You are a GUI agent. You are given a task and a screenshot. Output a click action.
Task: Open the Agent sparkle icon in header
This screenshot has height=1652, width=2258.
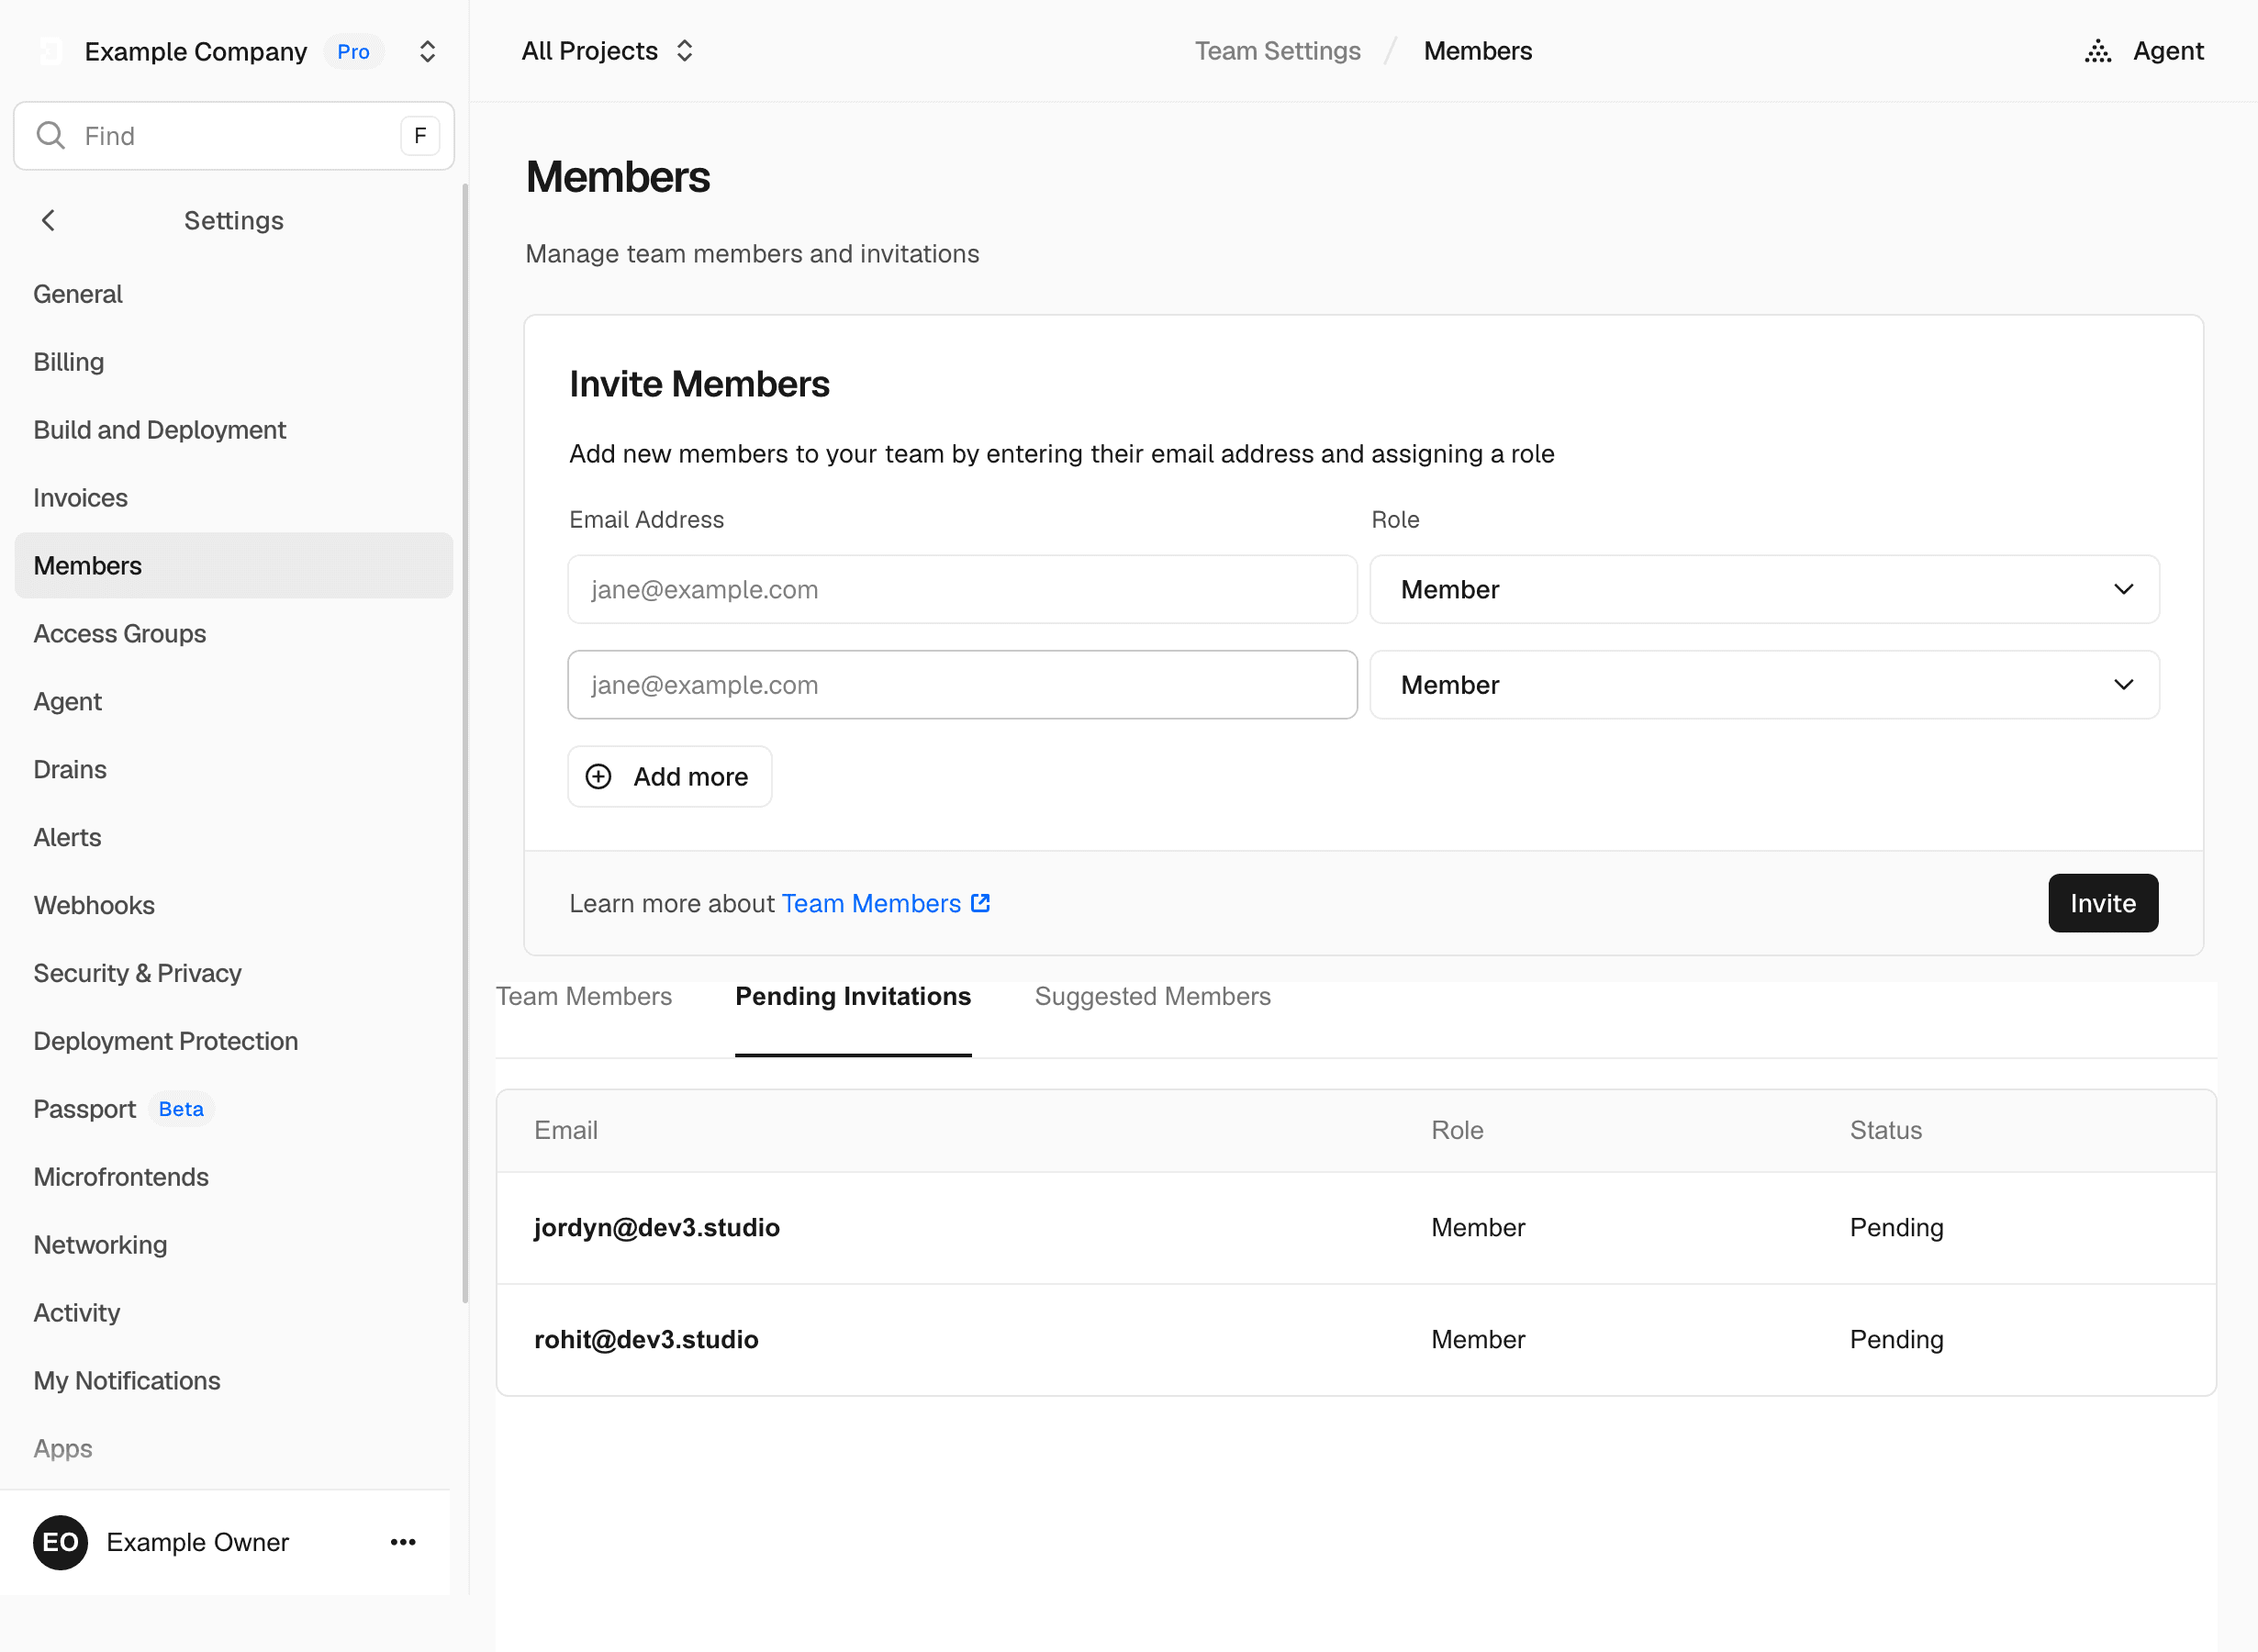pos(2098,51)
